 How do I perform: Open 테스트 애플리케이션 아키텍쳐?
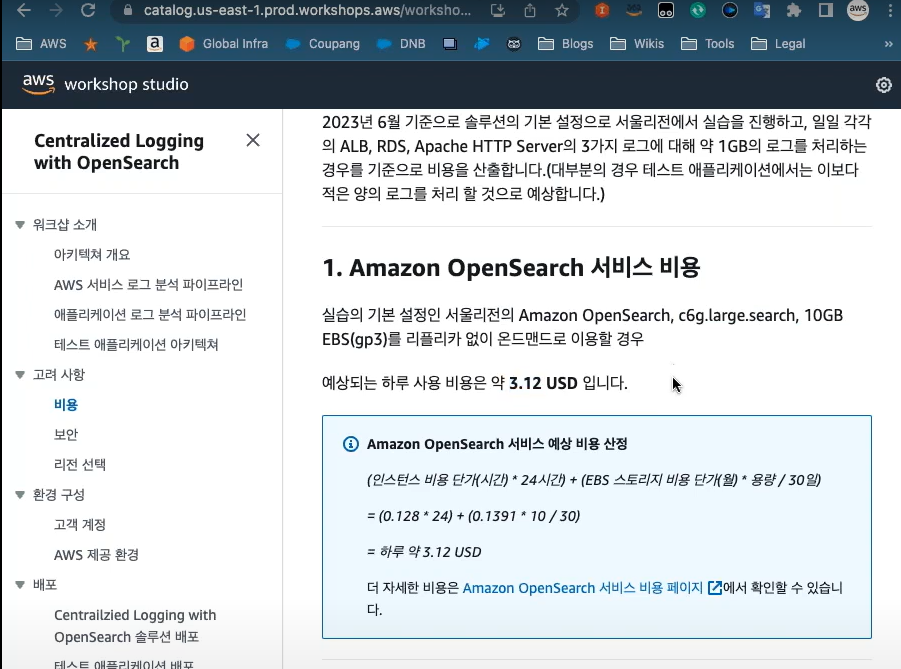pos(136,344)
